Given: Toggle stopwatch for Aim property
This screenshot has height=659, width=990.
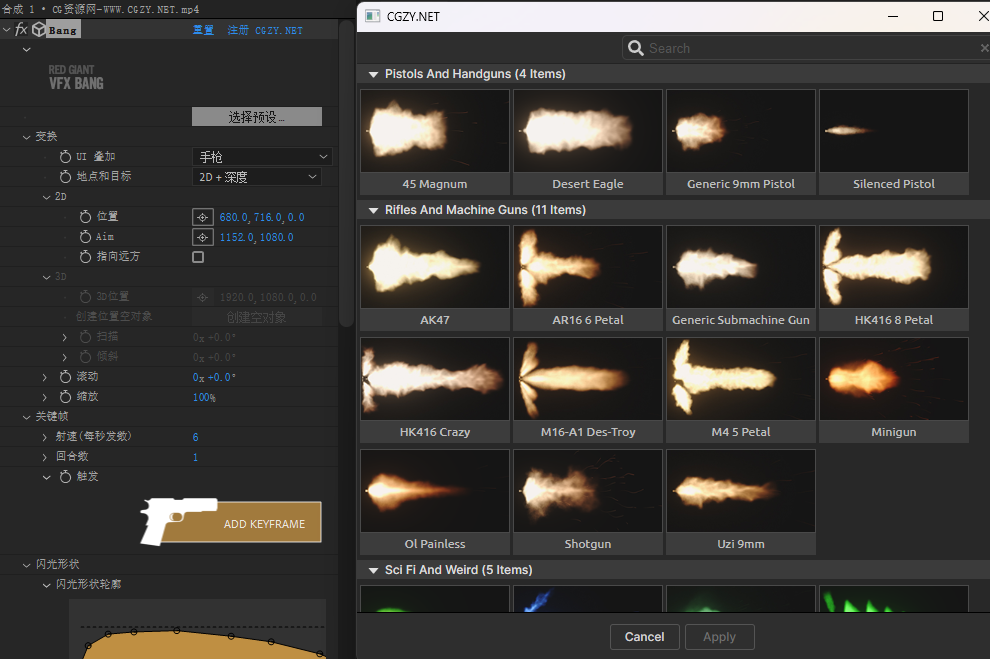Looking at the screenshot, I should 85,237.
